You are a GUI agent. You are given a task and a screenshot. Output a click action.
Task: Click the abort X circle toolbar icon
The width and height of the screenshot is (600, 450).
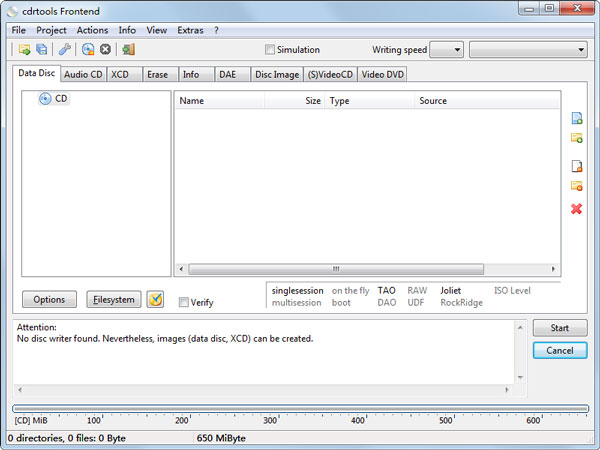coord(105,49)
